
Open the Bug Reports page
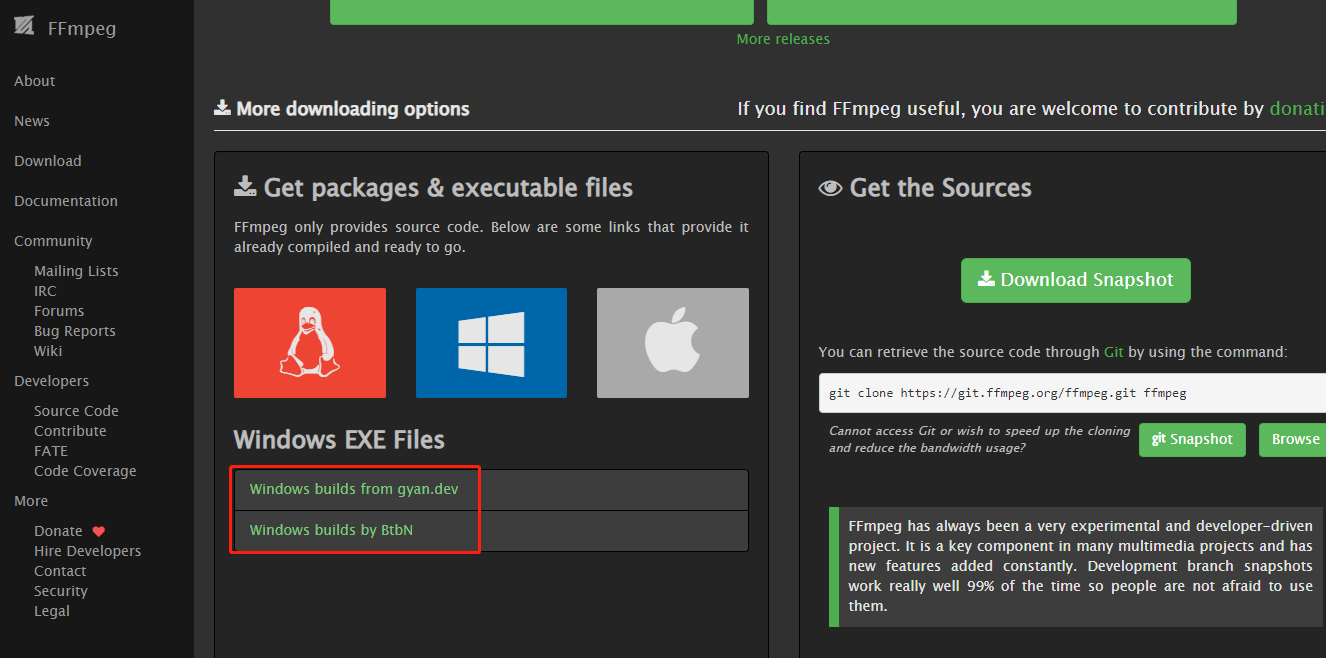[x=74, y=330]
